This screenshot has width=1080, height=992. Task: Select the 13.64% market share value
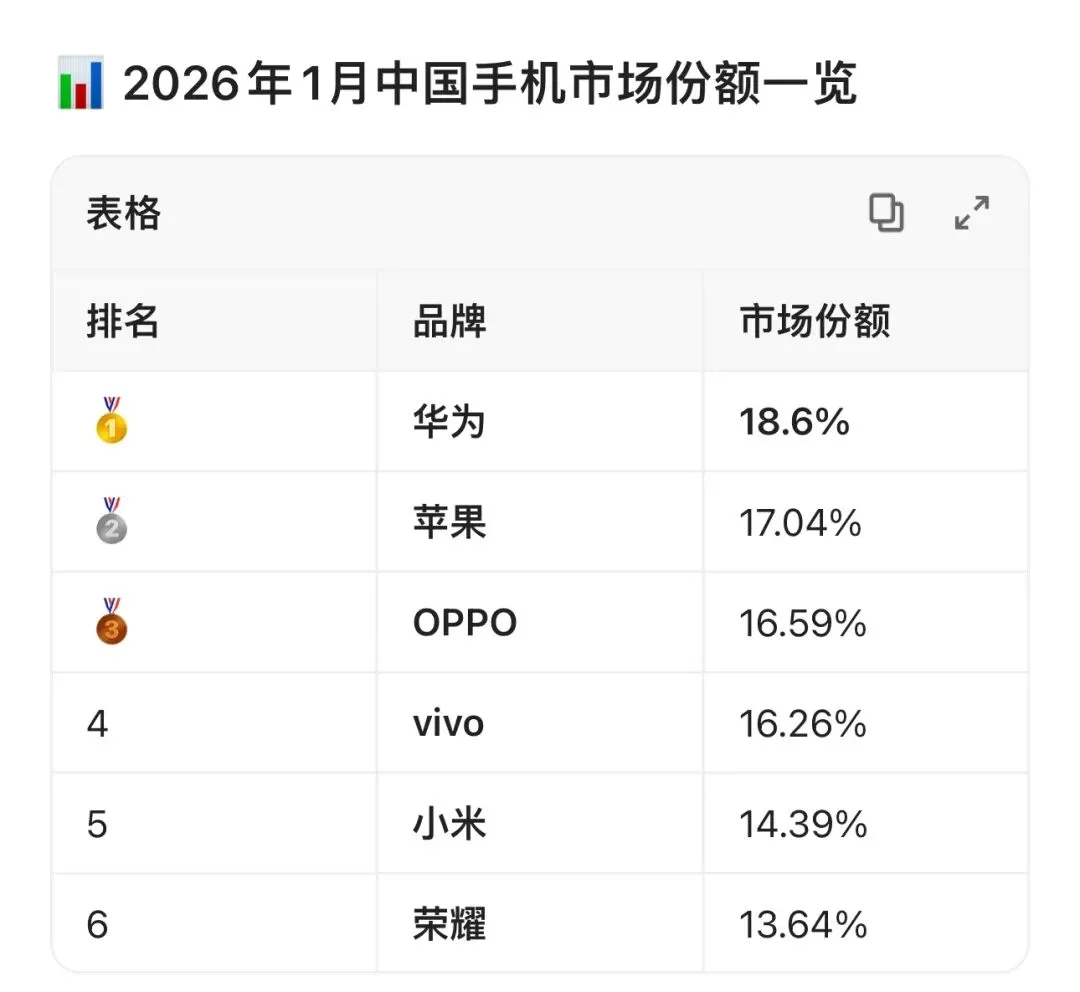[x=803, y=924]
